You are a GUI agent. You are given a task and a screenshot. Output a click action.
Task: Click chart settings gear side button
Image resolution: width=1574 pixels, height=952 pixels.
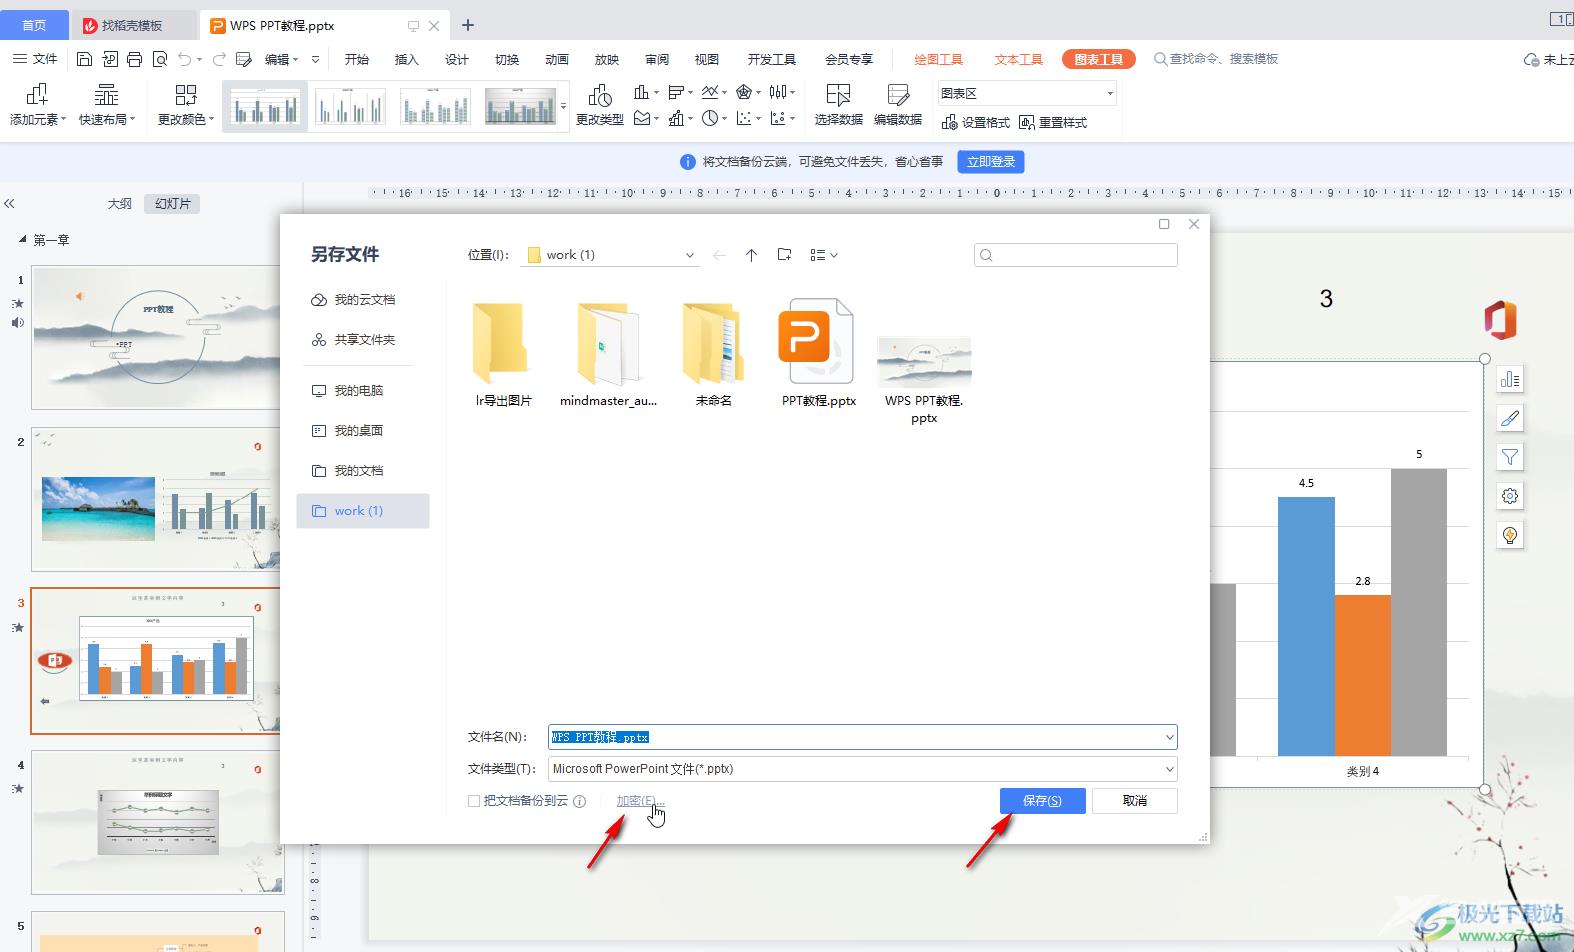(x=1510, y=496)
